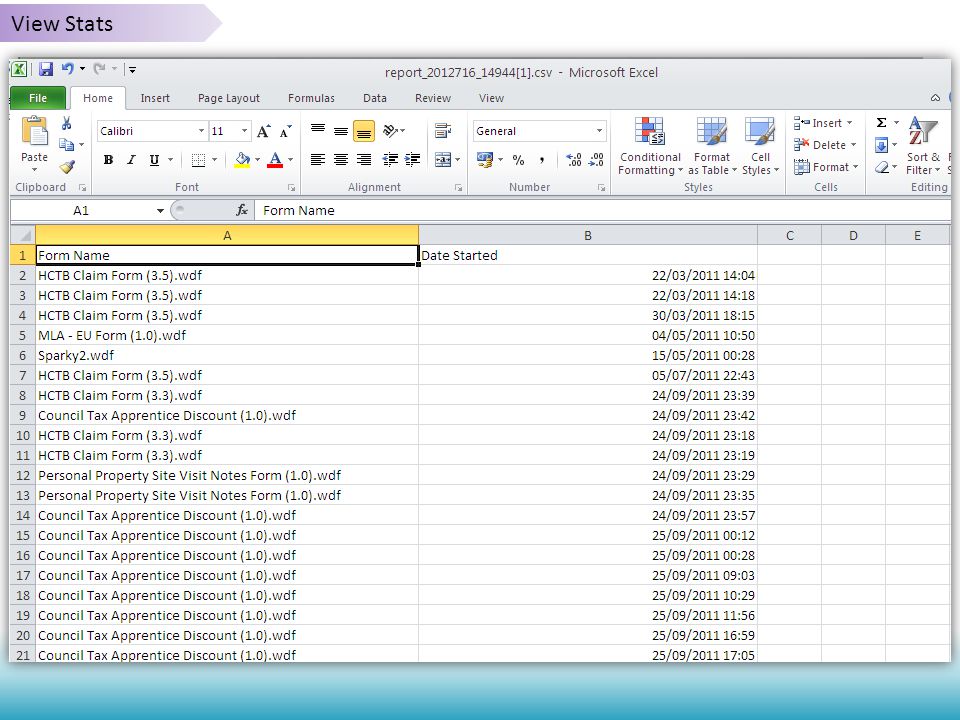Click the Save icon in Quick Access Toolbar

point(46,69)
